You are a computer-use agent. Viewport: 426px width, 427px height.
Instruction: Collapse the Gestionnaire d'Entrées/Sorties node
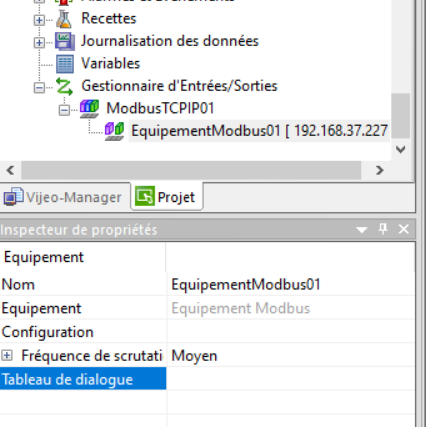point(39,88)
